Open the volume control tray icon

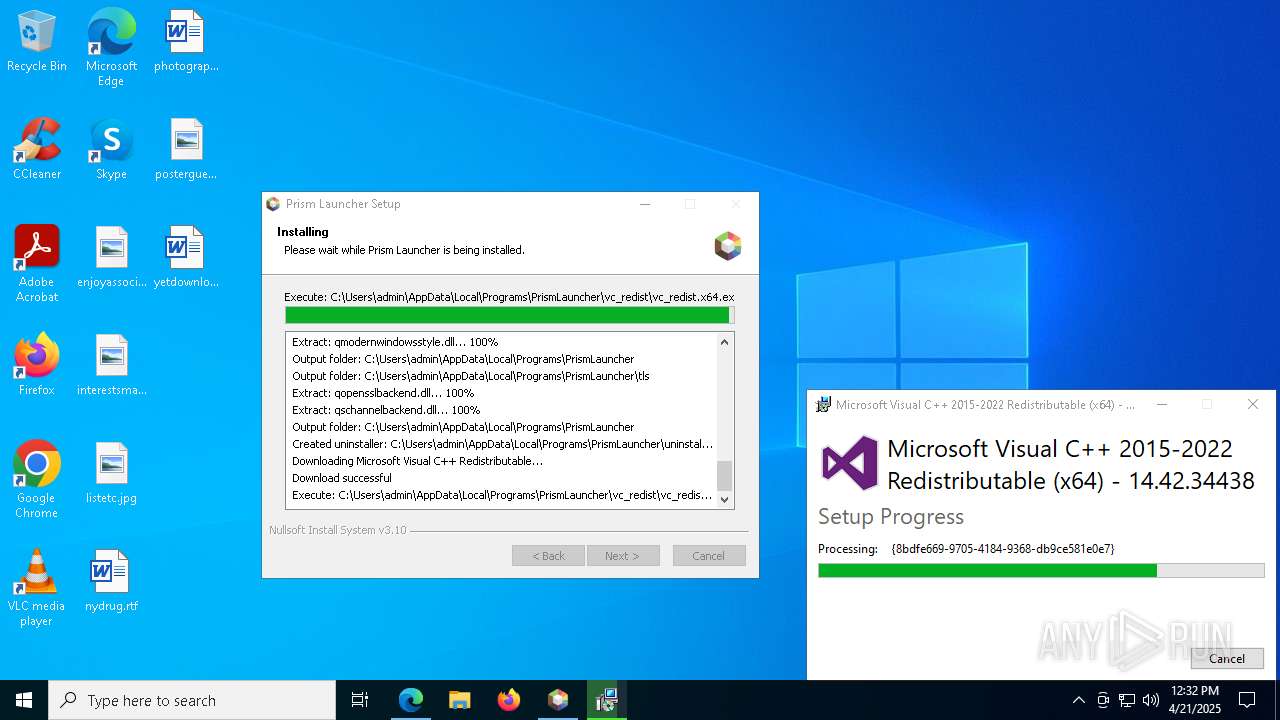pos(1151,700)
